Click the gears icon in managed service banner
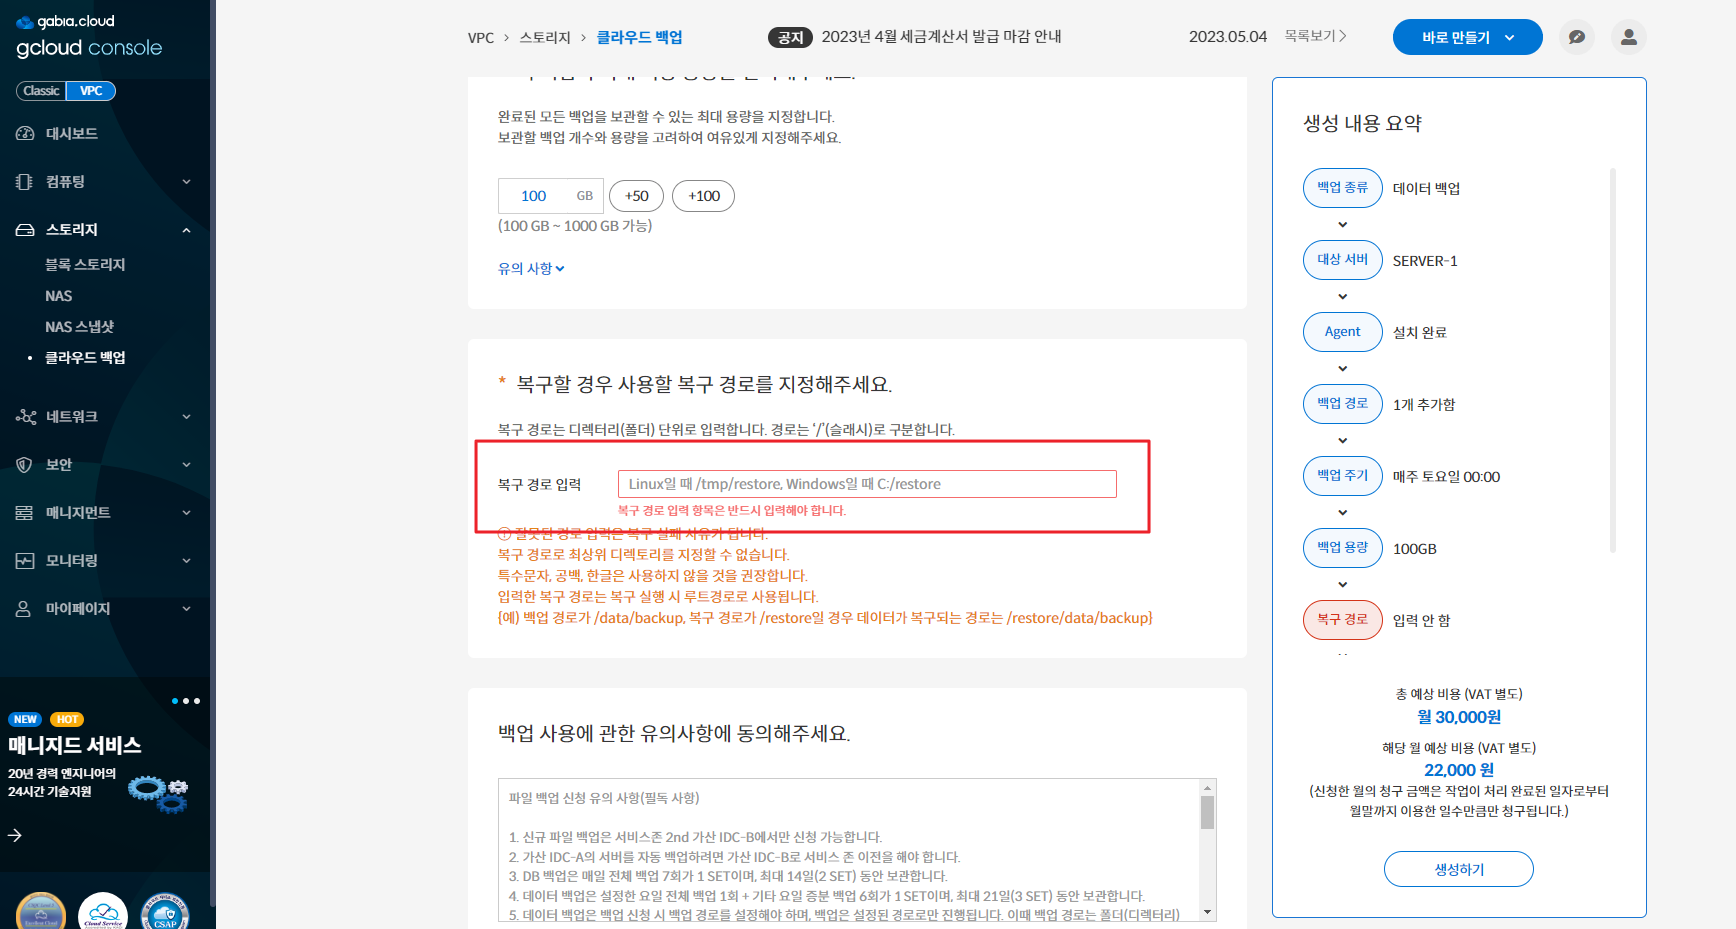 [158, 793]
